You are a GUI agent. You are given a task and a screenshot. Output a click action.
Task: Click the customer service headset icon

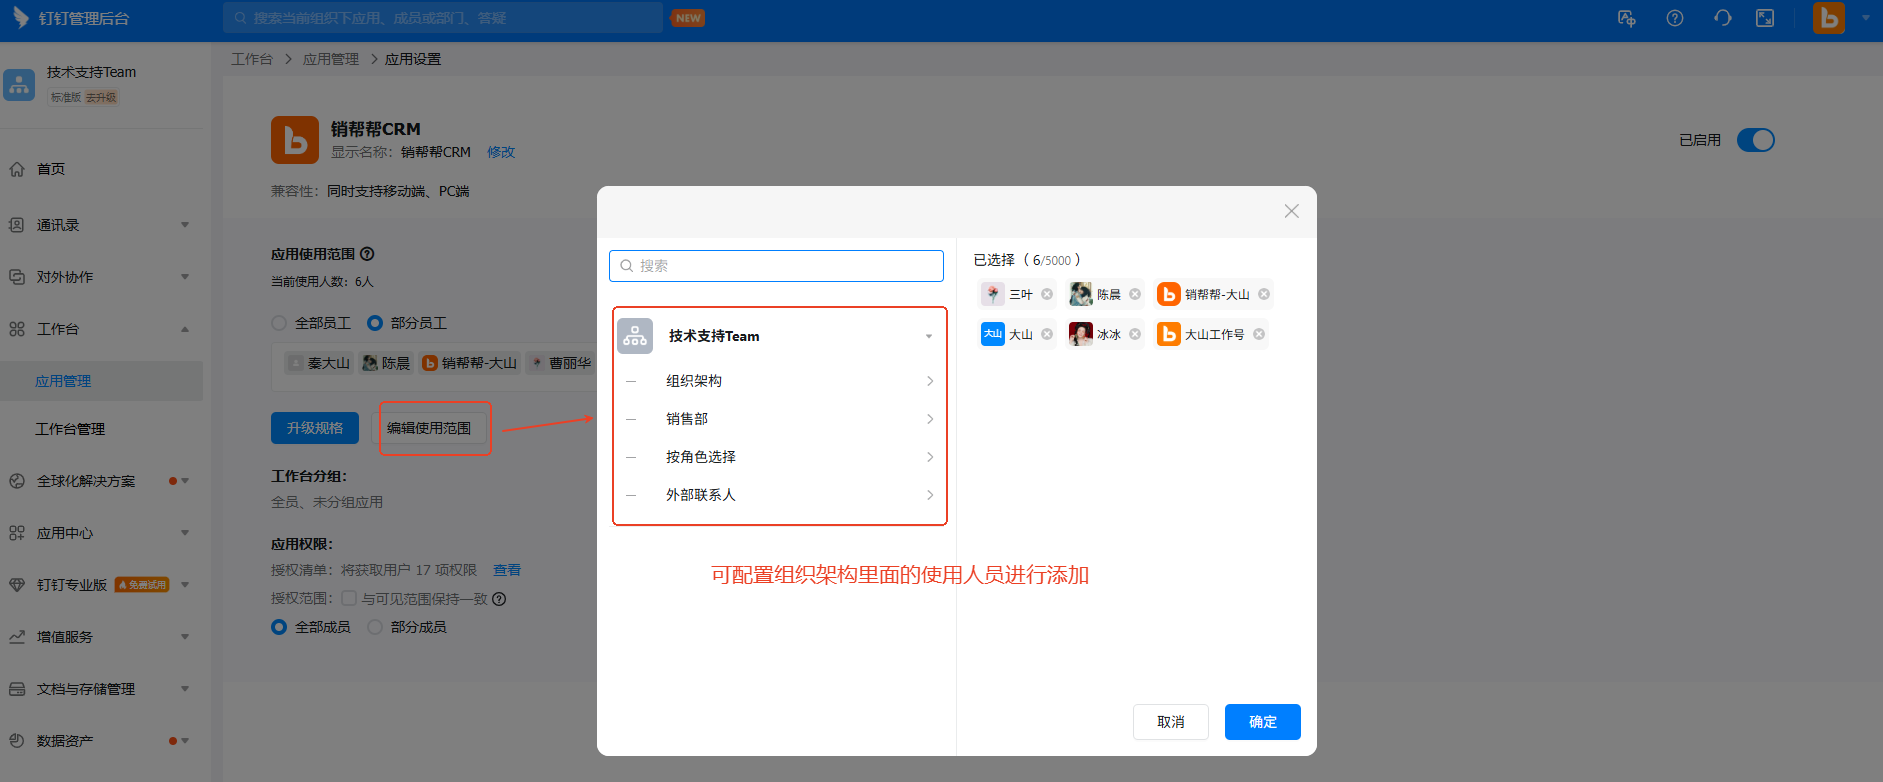pyautogui.click(x=1722, y=18)
